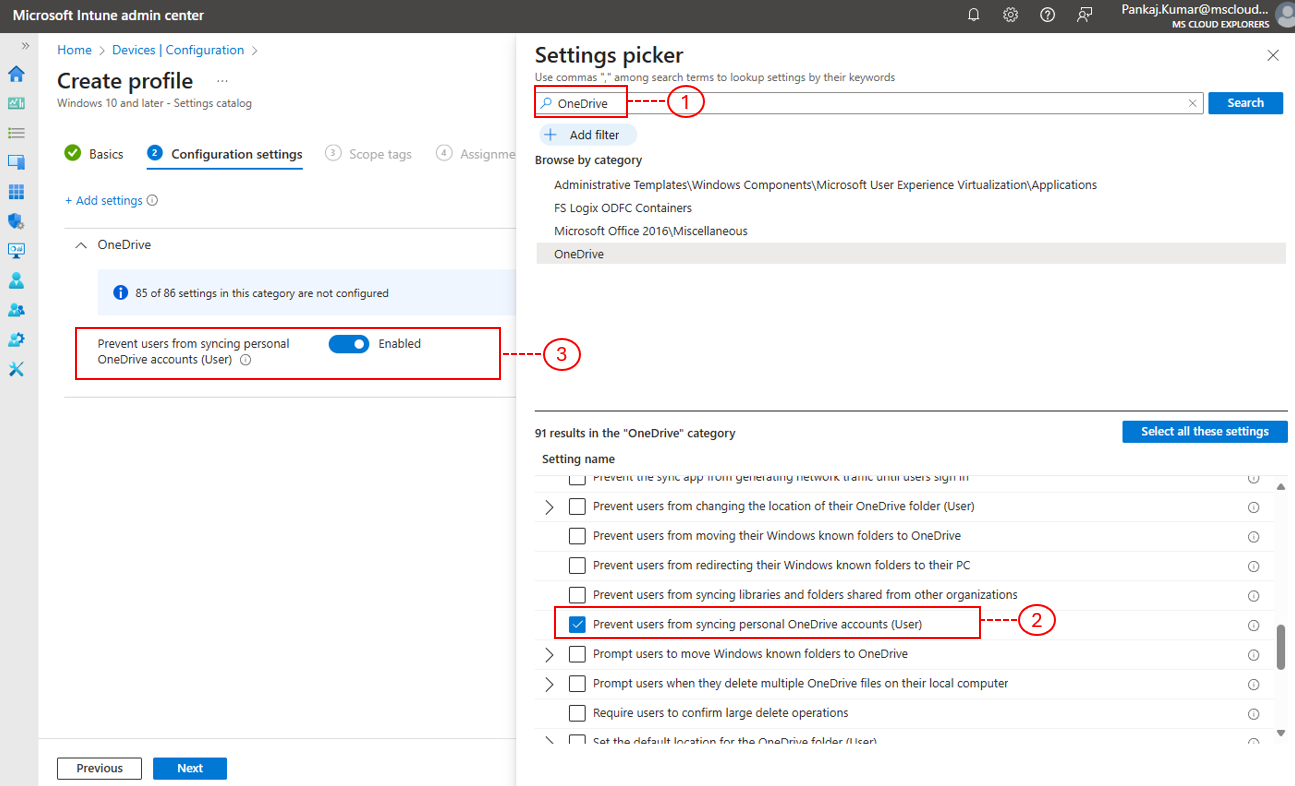Info icon for changing OneDrive folder location
Viewport: 1295px width, 786px height.
click(1253, 507)
